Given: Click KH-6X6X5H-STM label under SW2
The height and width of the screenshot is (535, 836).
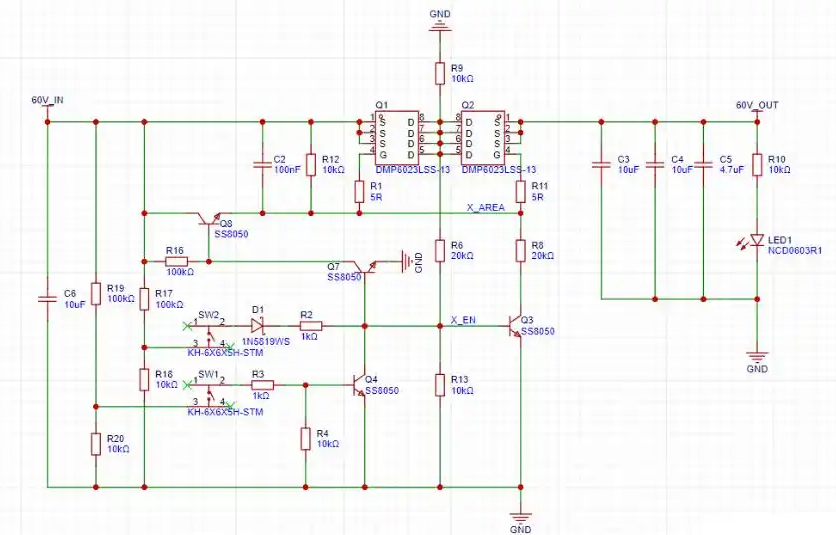Looking at the screenshot, I should [x=225, y=353].
